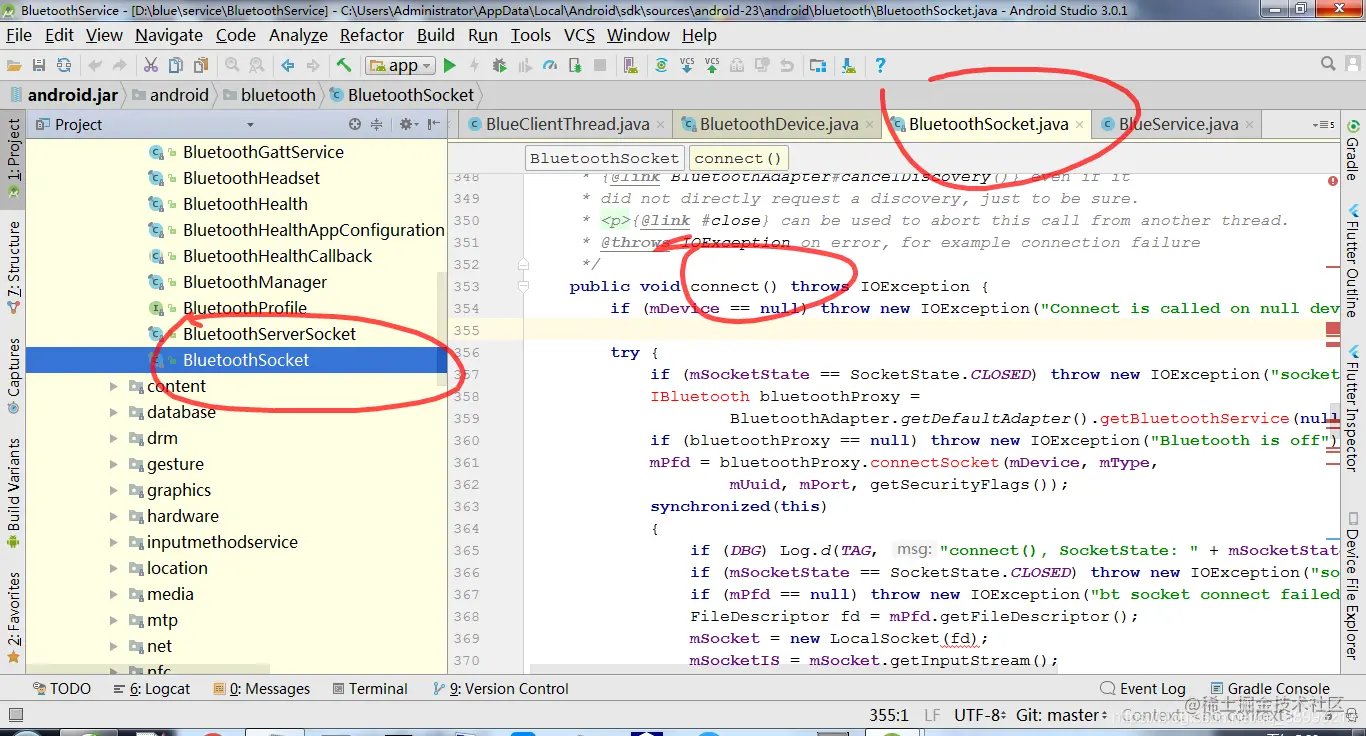The width and height of the screenshot is (1366, 736).
Task: Click the Open file toolbar icon
Action: pos(14,65)
